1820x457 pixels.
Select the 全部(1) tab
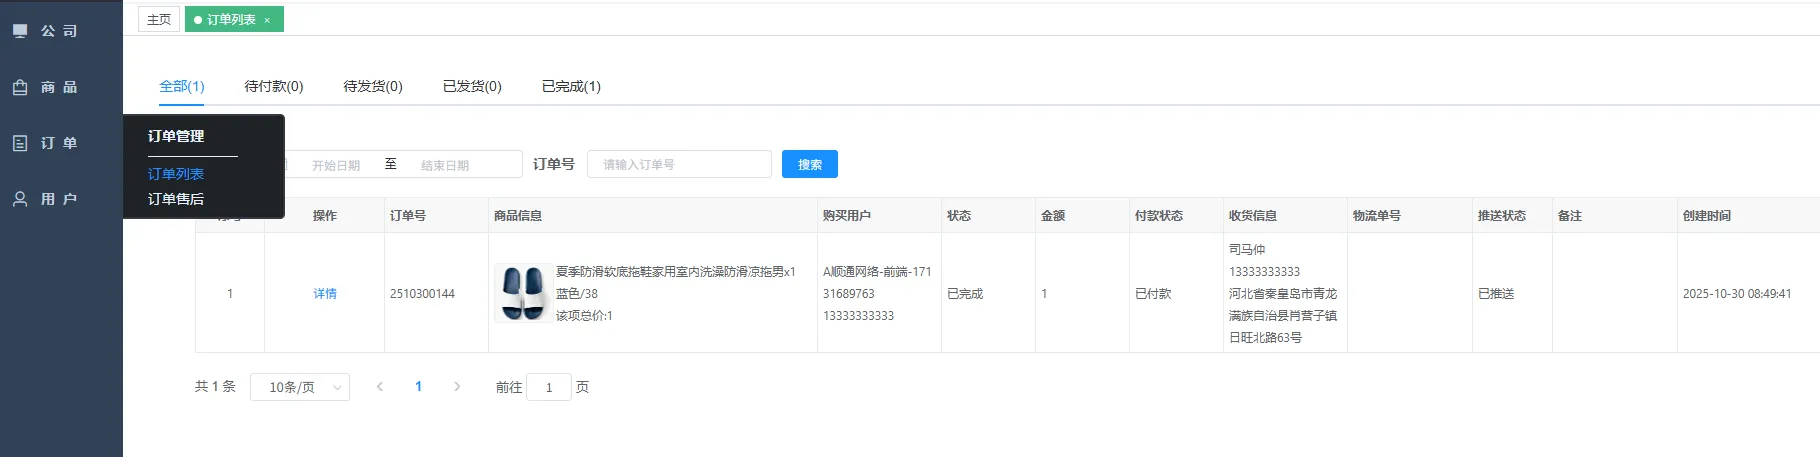coord(182,86)
